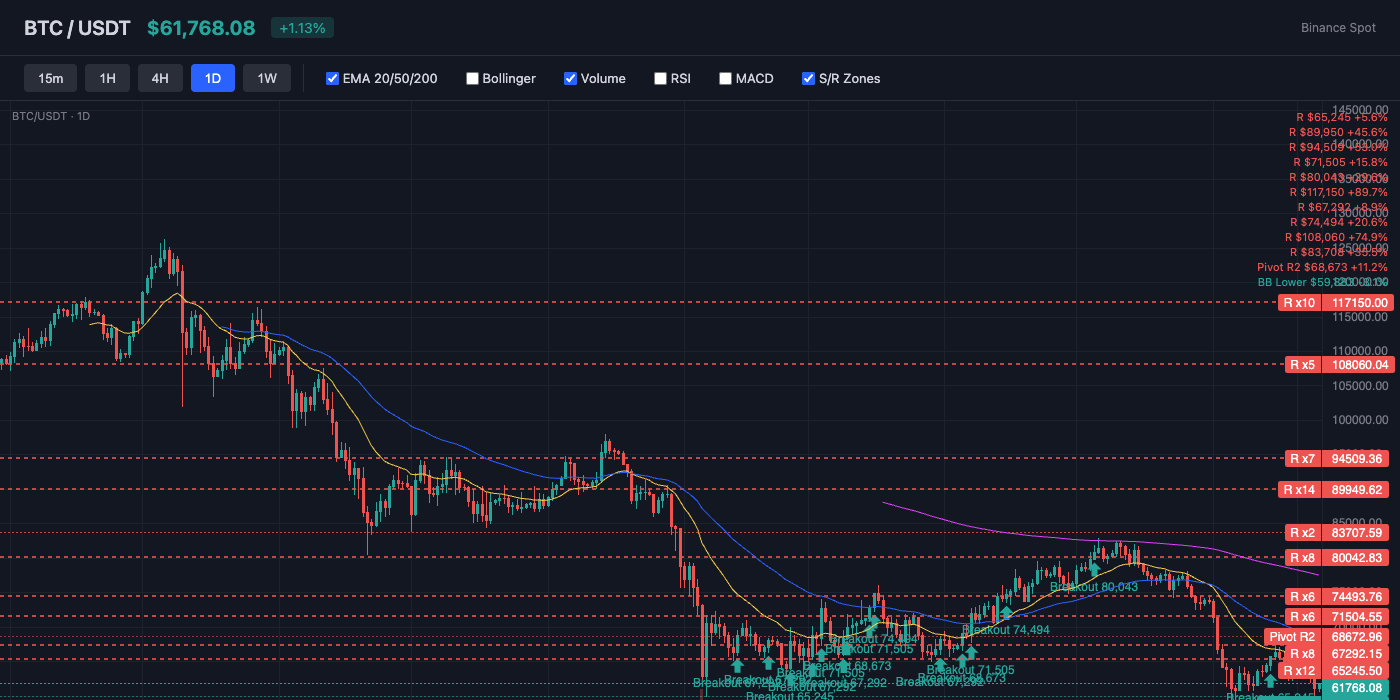Uncheck the S/R Zones checkbox
This screenshot has width=1400, height=700.
(x=808, y=78)
